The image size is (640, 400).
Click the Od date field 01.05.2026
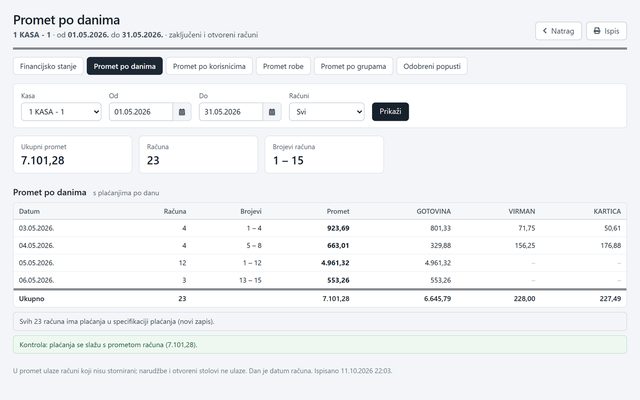pos(141,112)
